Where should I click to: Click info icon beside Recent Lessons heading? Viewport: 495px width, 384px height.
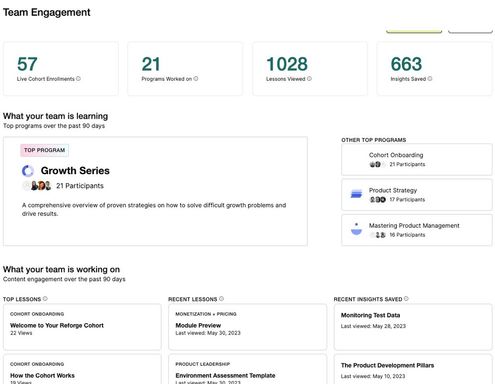pos(222,299)
